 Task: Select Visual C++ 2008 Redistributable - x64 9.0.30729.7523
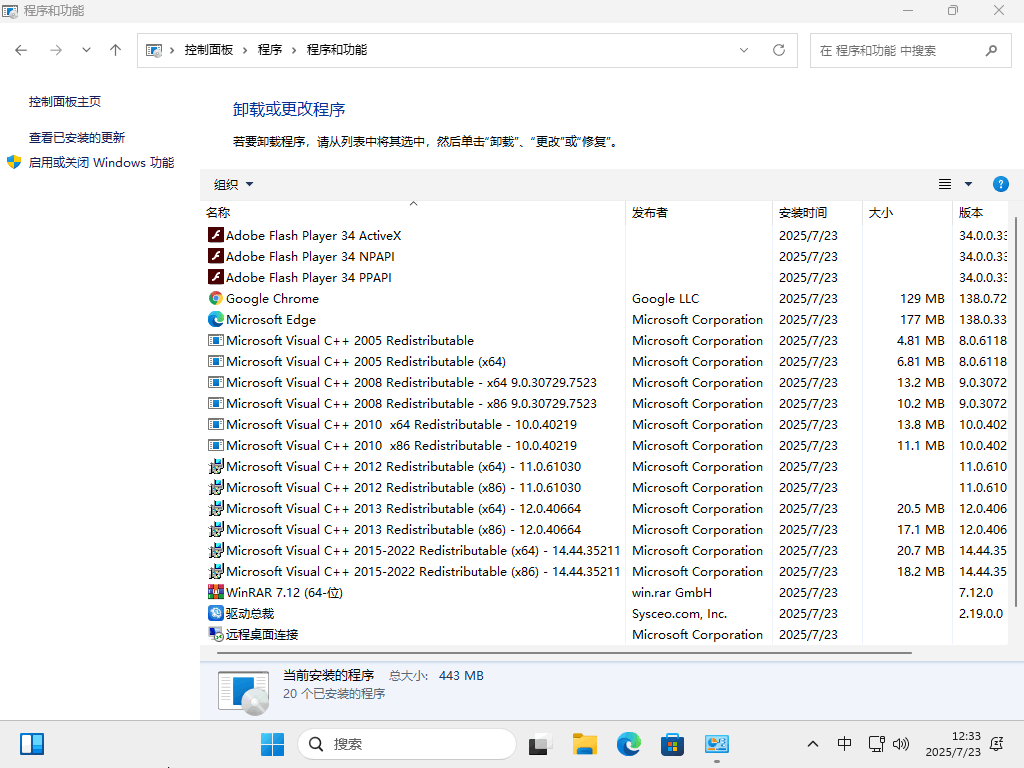pyautogui.click(x=607, y=382)
